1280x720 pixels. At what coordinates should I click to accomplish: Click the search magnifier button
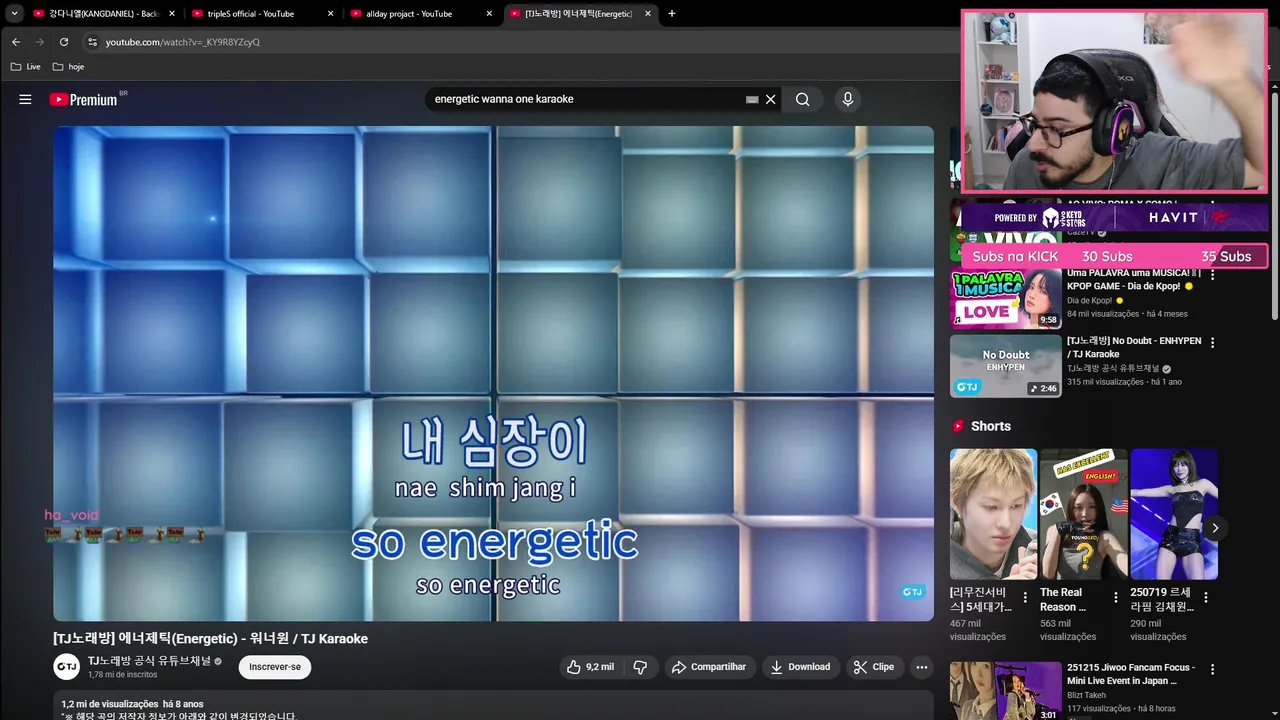tap(803, 99)
